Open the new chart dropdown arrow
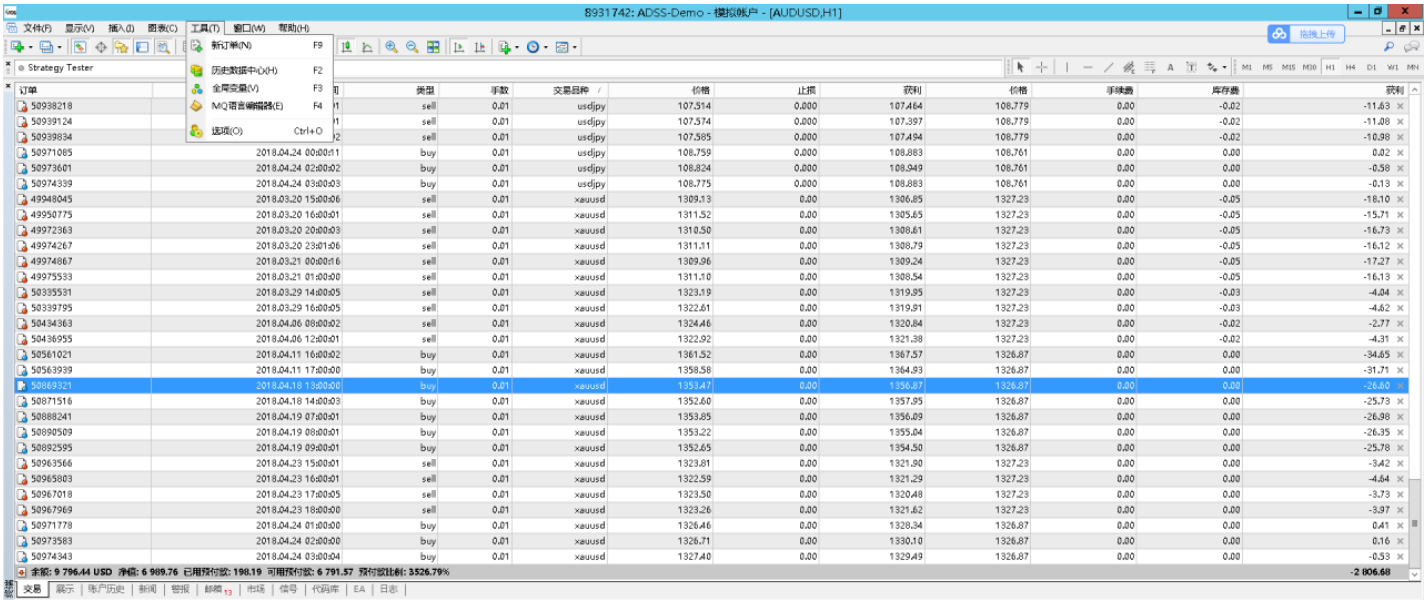 tap(30, 47)
